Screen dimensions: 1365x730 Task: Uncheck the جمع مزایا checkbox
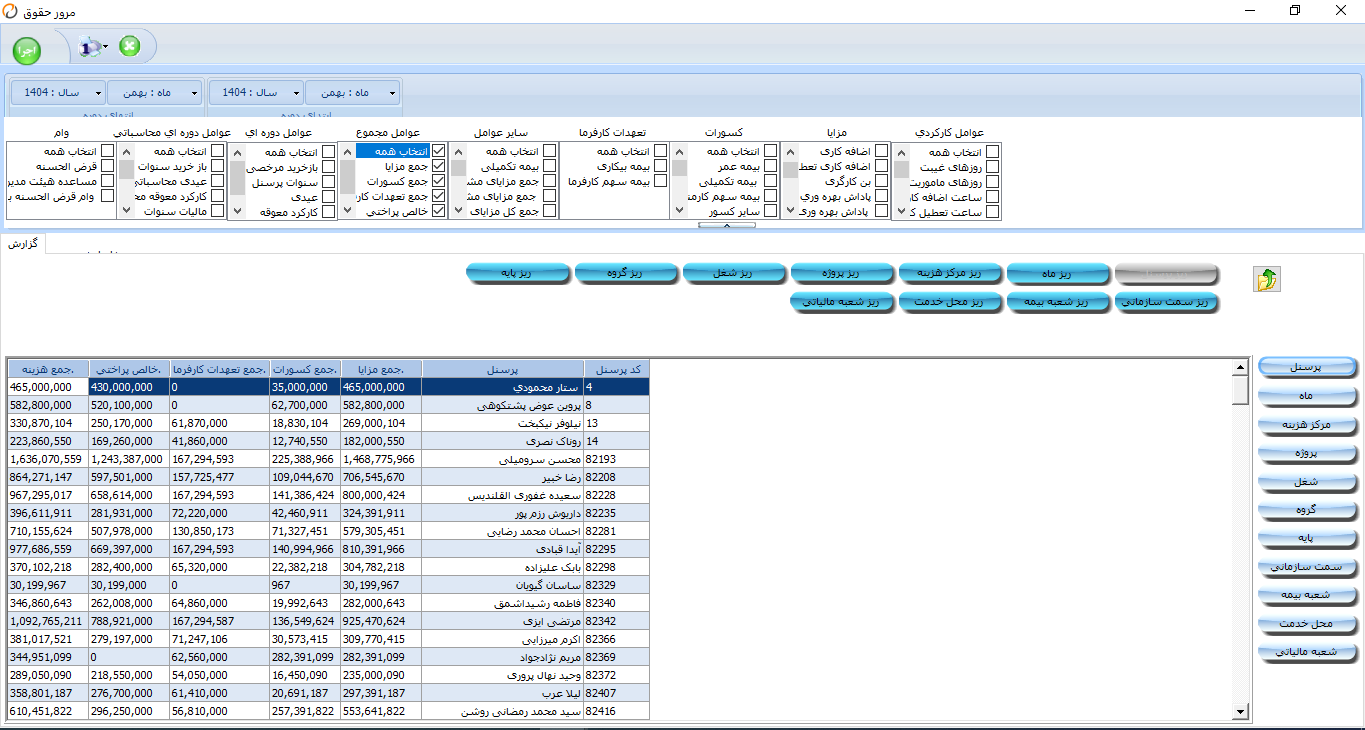coord(439,167)
